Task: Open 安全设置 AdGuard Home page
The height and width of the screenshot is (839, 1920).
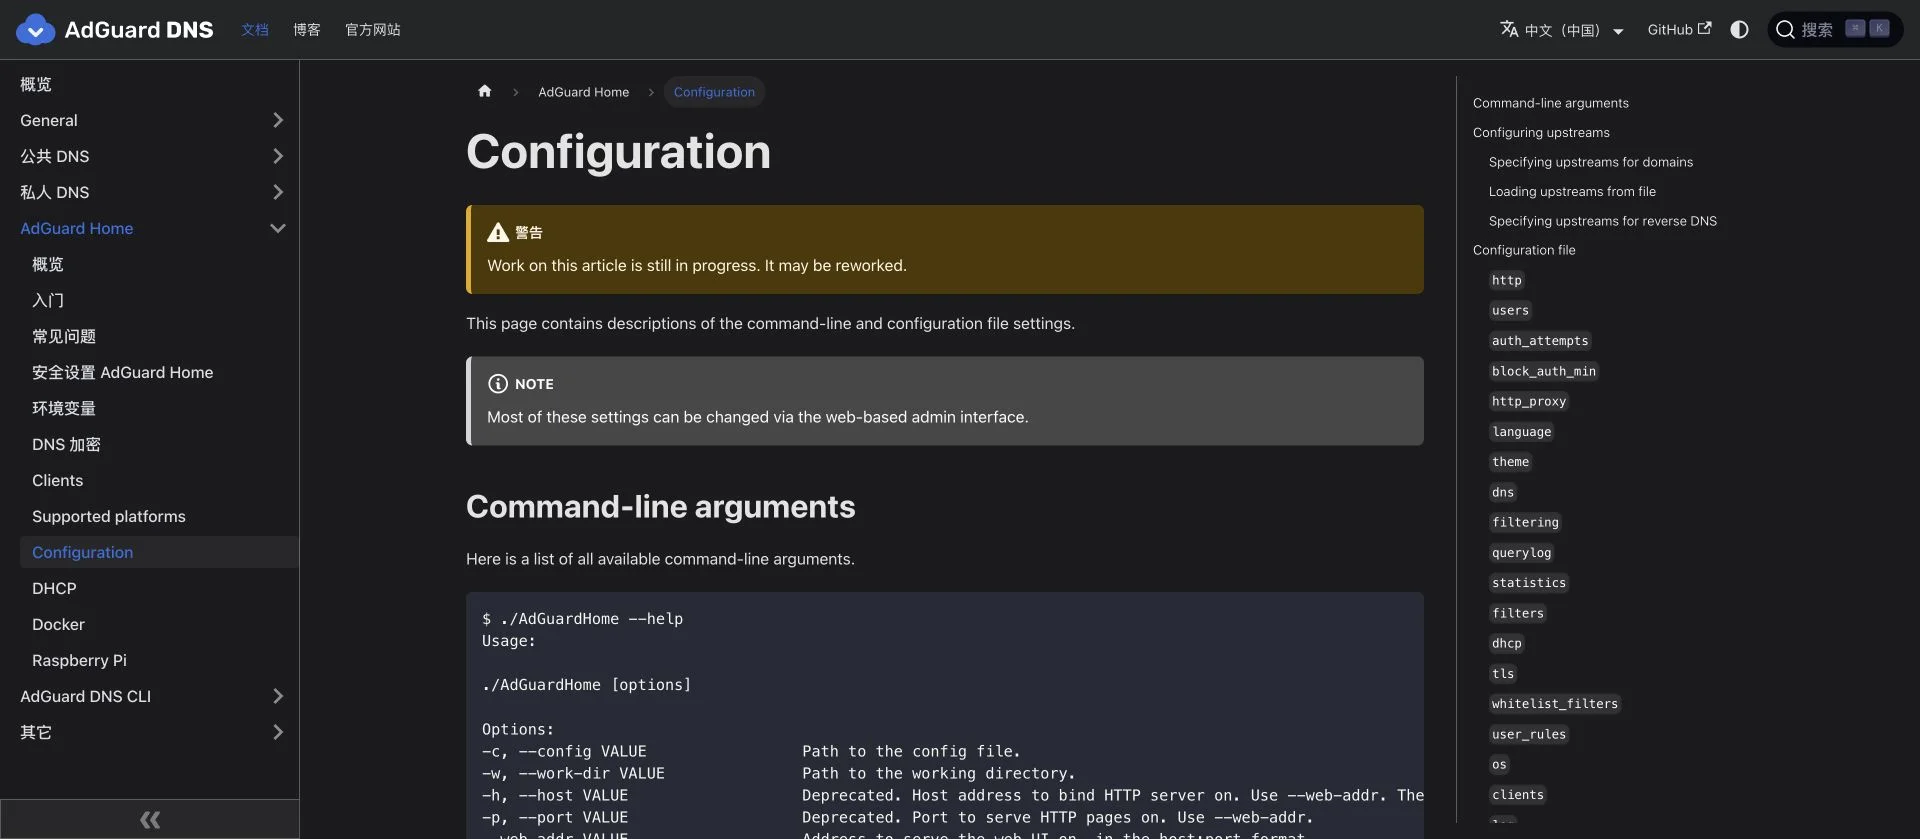Action: [x=123, y=372]
